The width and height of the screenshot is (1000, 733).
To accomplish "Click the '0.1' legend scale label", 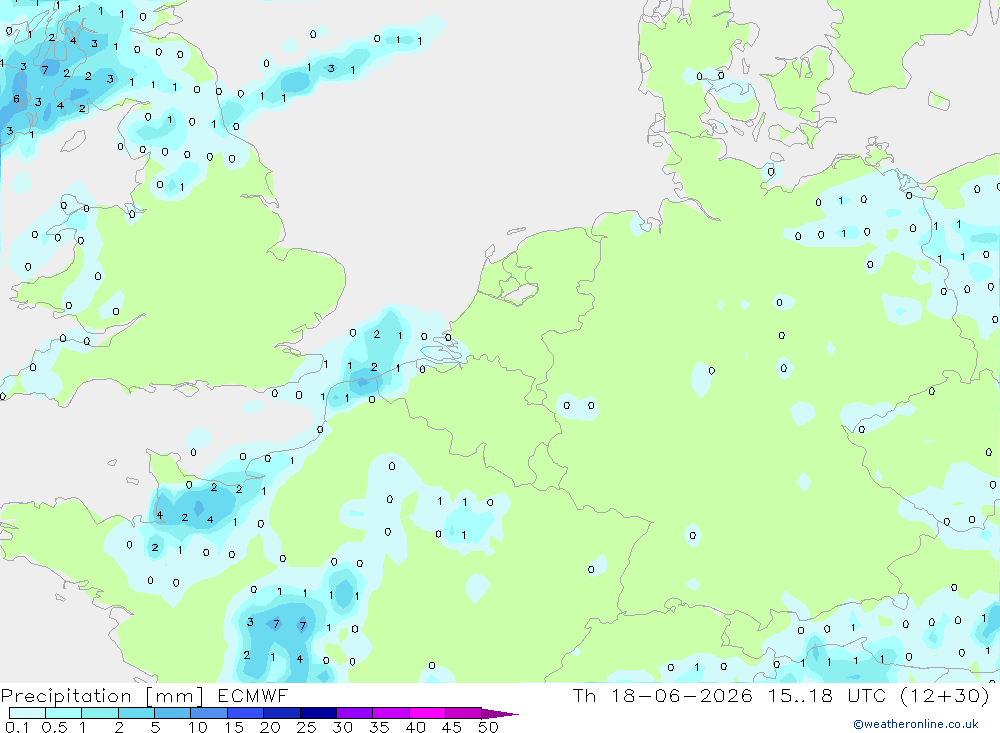I will [x=17, y=727].
